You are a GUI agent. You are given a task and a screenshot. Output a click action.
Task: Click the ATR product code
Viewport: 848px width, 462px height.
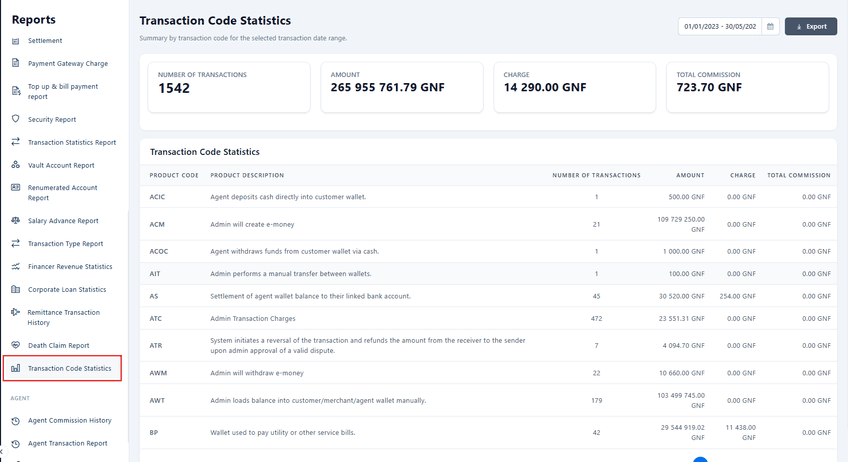coord(156,346)
